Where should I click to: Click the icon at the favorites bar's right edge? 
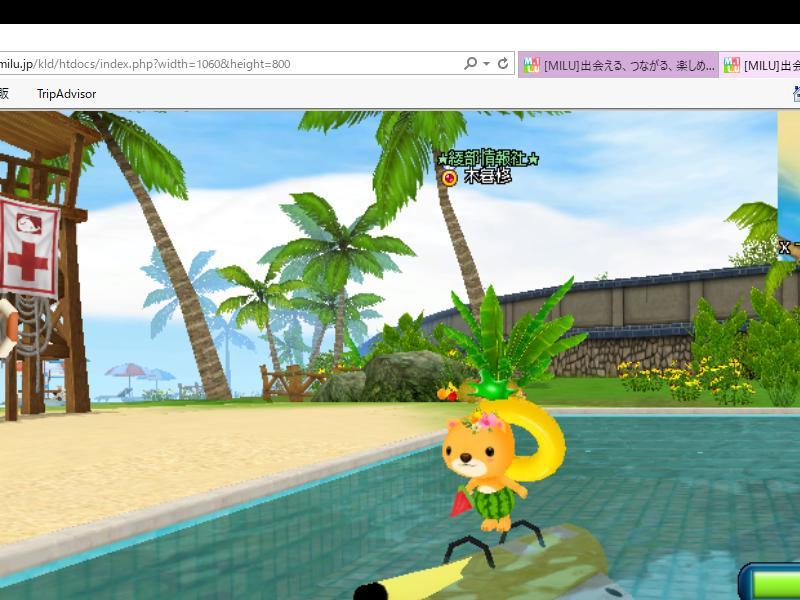(x=796, y=94)
